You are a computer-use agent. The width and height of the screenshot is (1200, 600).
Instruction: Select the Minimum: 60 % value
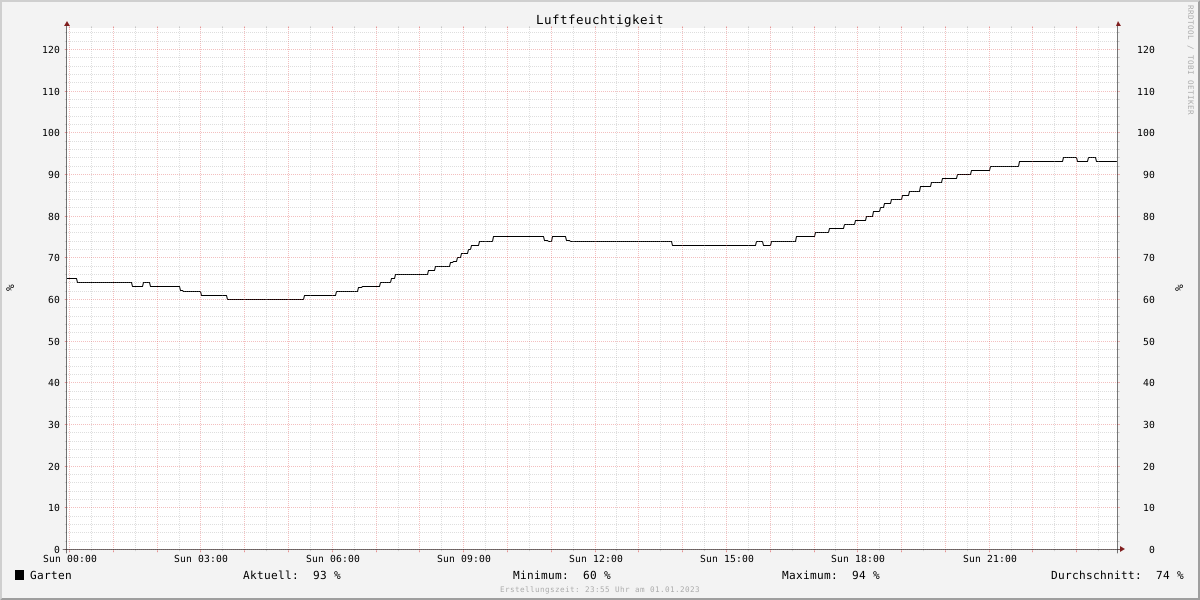(562, 575)
